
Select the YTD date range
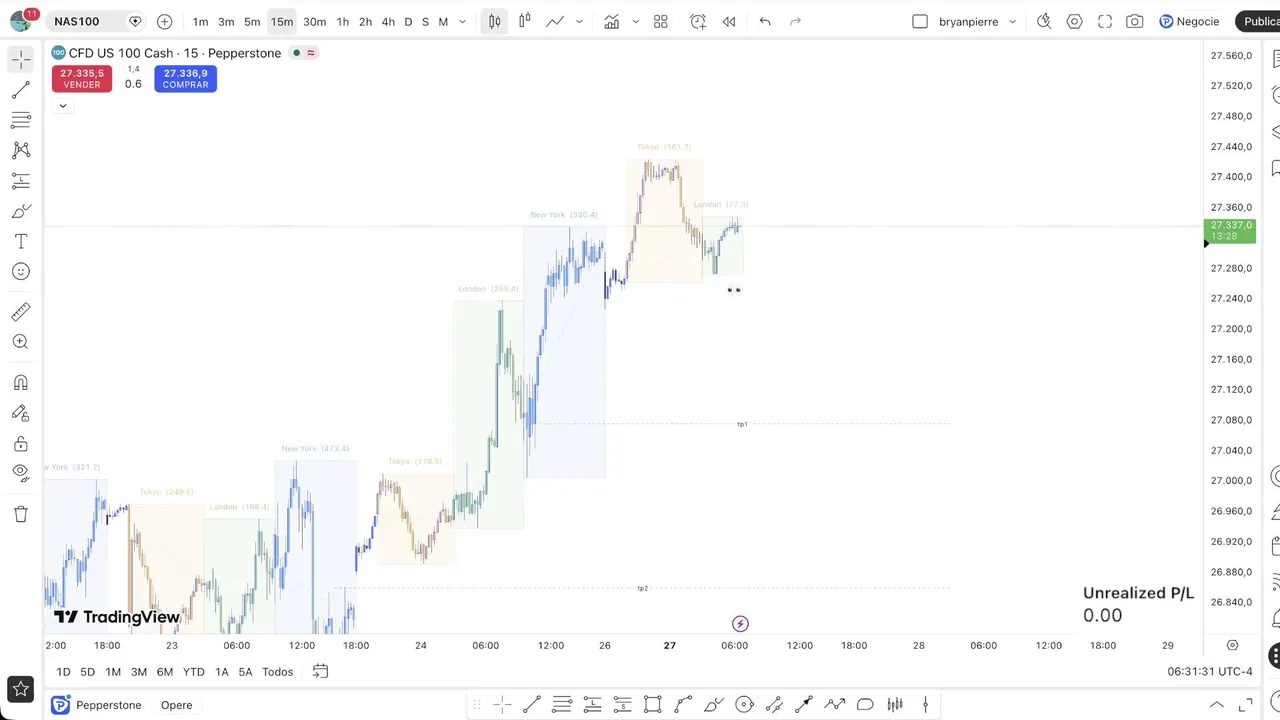pos(194,672)
